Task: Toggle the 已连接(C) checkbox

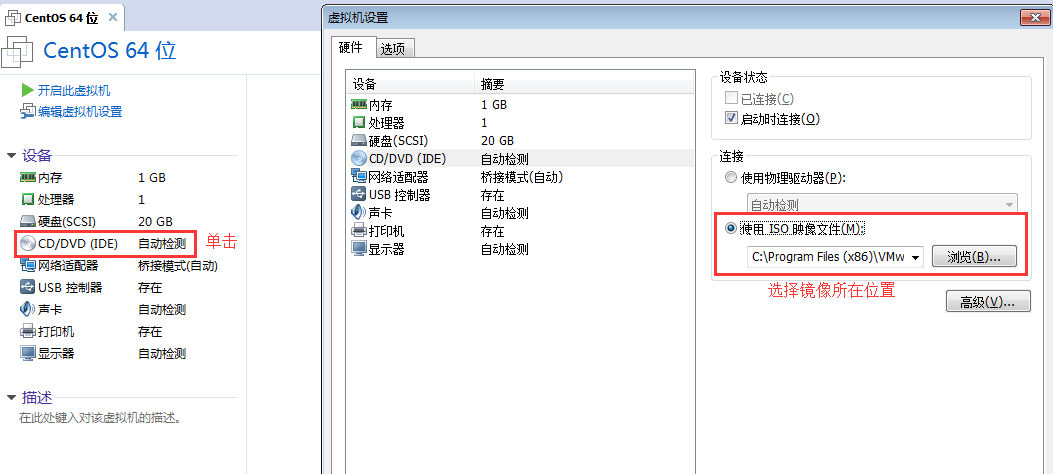Action: (731, 99)
